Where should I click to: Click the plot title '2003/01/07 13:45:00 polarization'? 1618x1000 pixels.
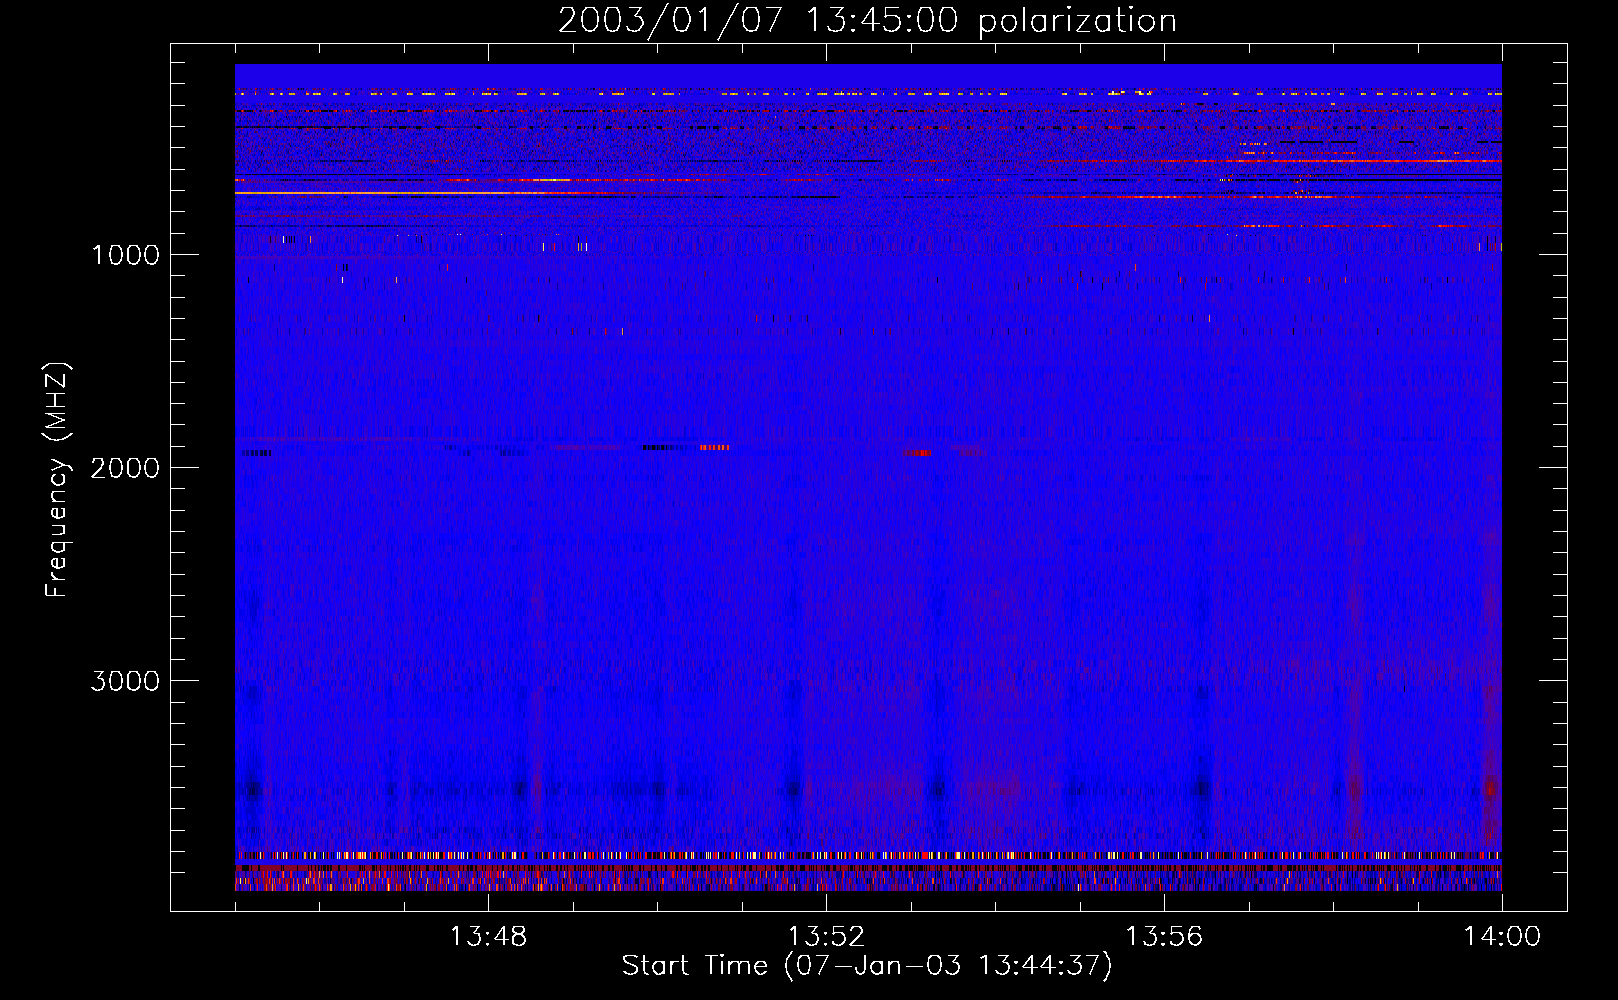tap(867, 21)
